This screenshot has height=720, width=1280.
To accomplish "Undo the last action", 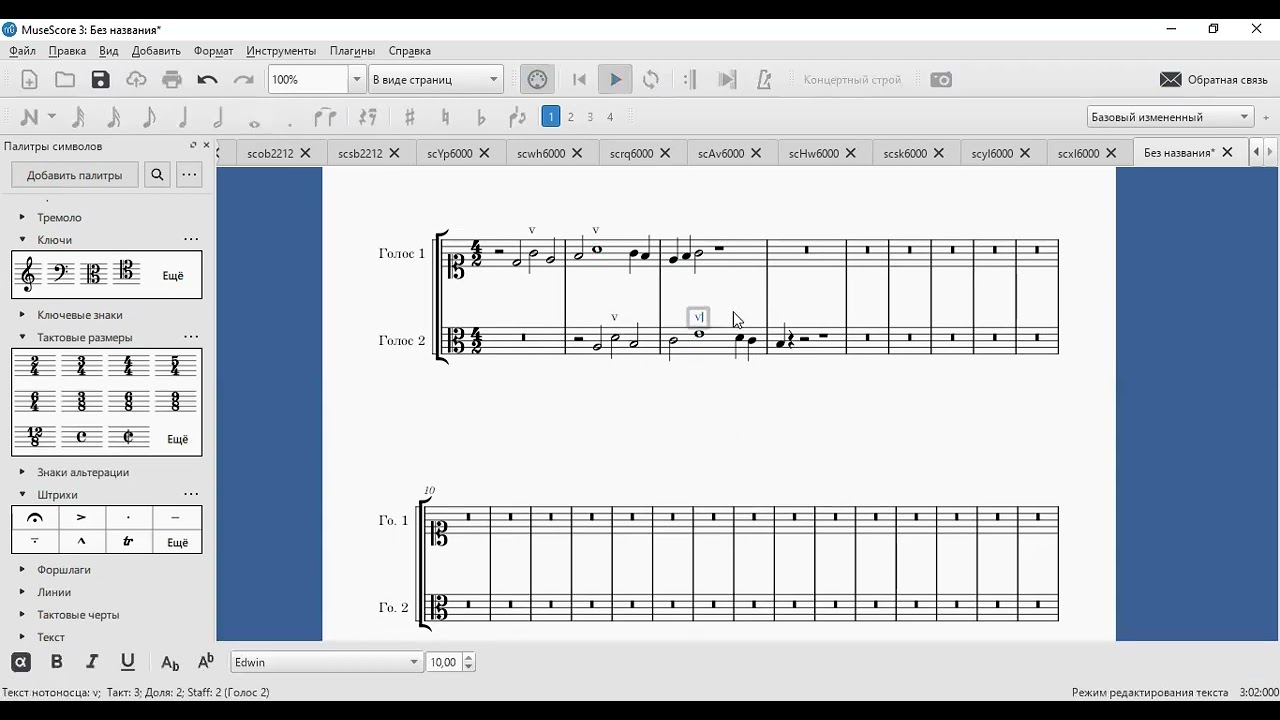I will point(207,80).
